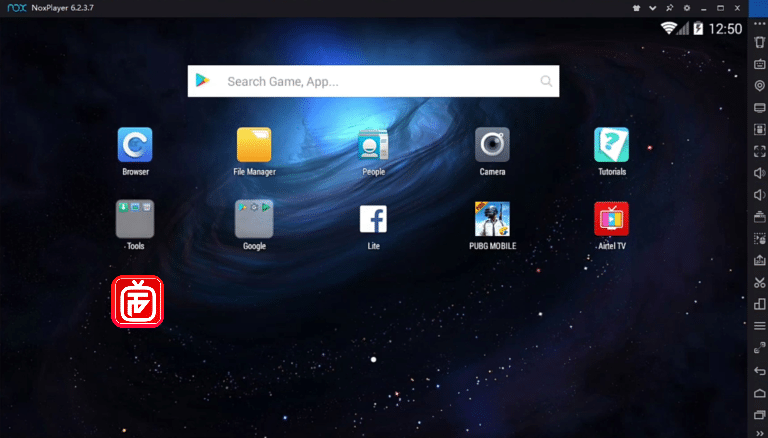The image size is (768, 438).
Task: Open NoxPlayer system settings gear
Action: pos(687,8)
